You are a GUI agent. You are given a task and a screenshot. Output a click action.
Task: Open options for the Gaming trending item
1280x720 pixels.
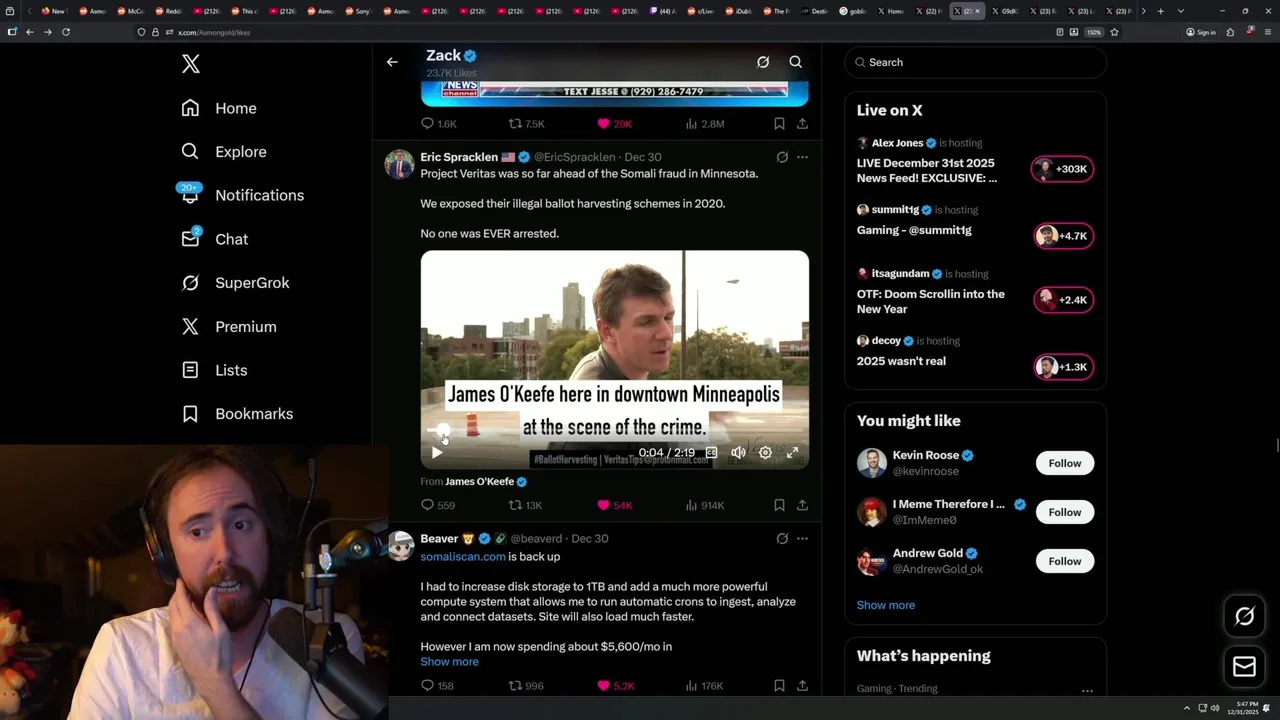(1087, 690)
